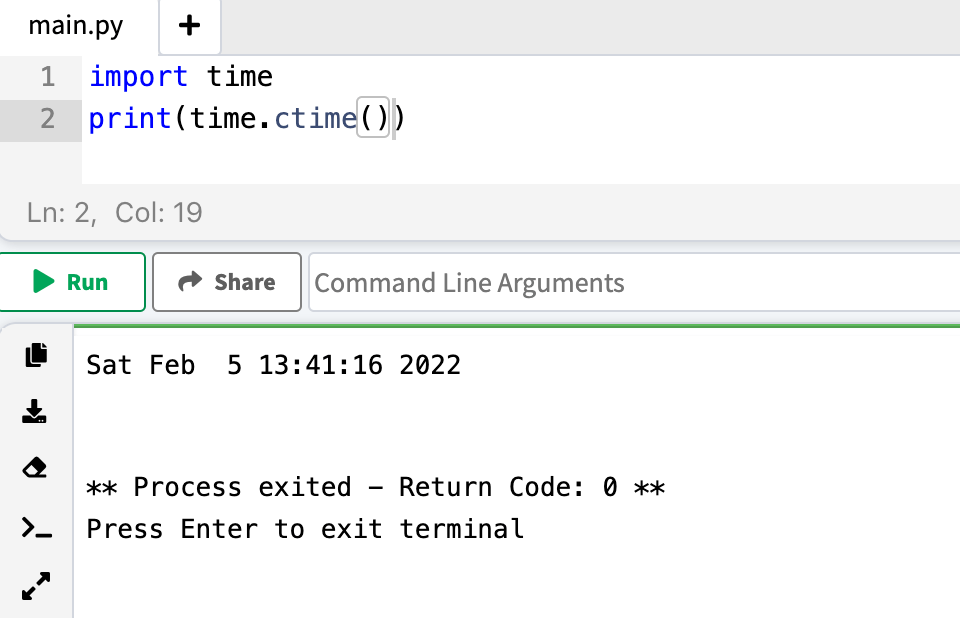Copy the terminal output

pos(36,355)
